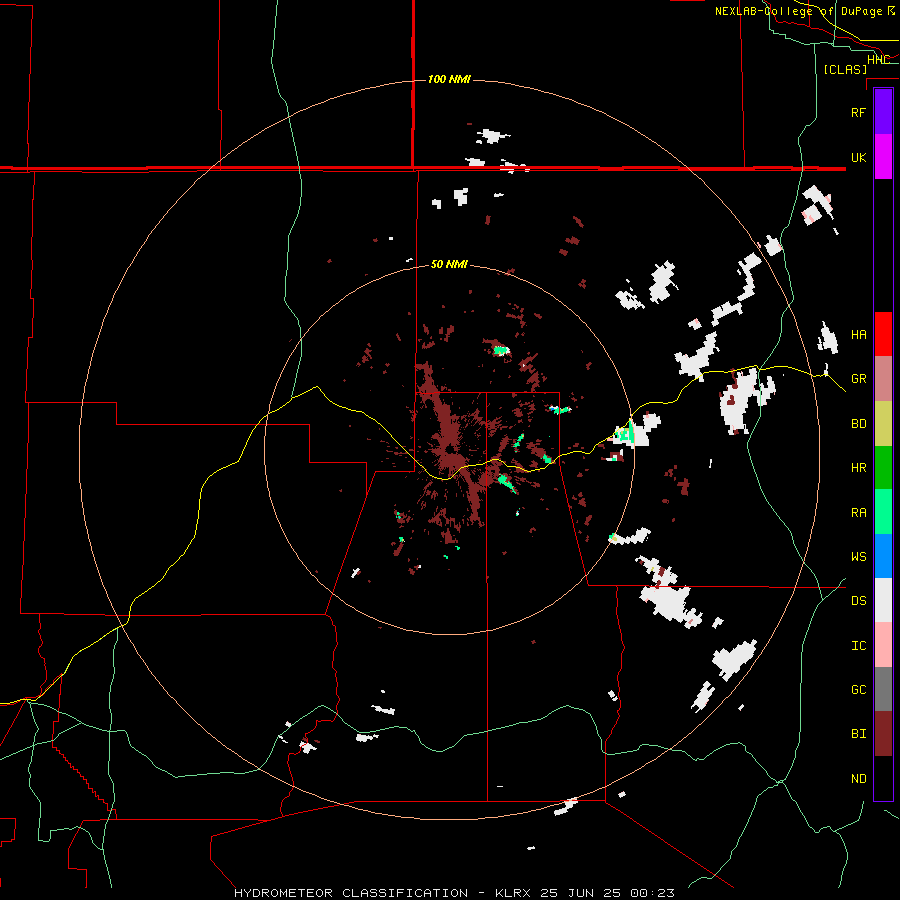Select the light pink IC ice crystals swatch
This screenshot has height=900, width=900.
click(x=883, y=645)
